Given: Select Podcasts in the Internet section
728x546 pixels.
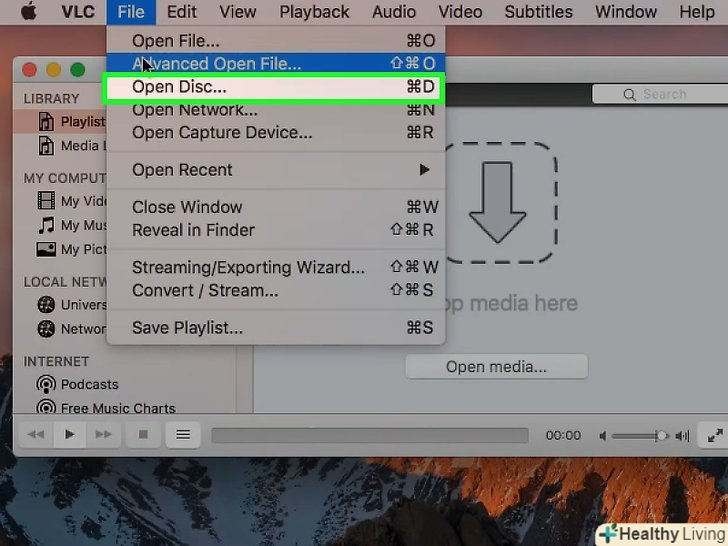Looking at the screenshot, I should [90, 384].
